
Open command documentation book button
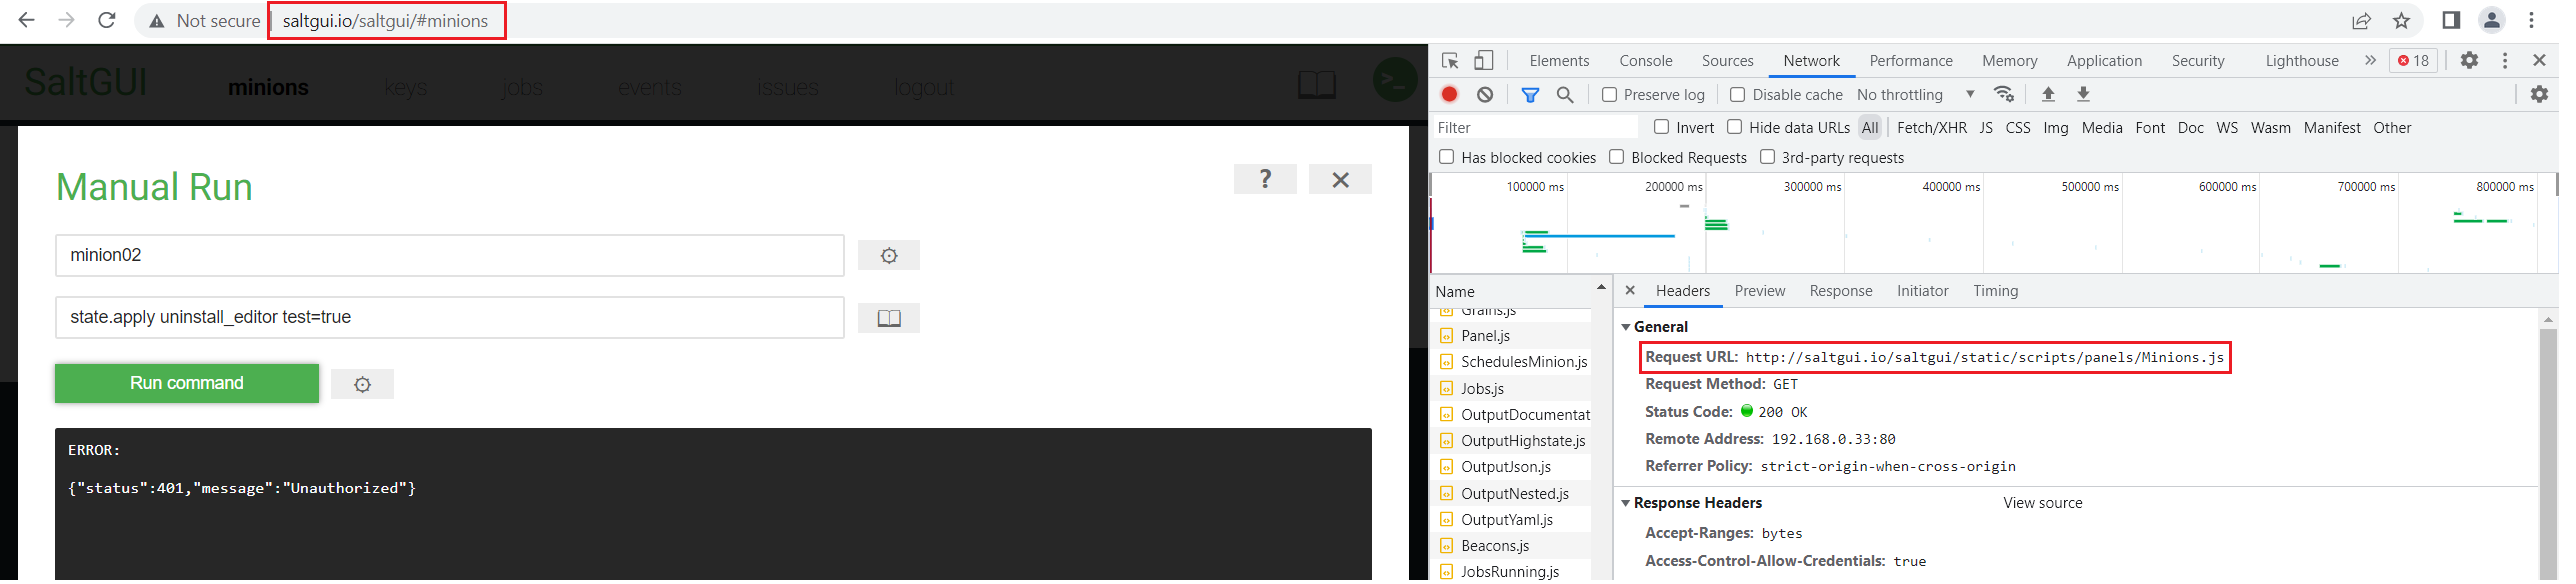tap(889, 318)
